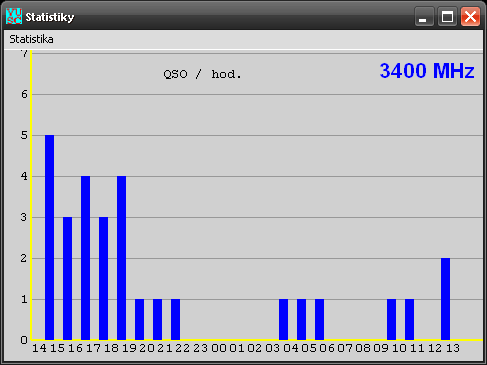The width and height of the screenshot is (487, 365).
Task: Click the y-axis value 5
Action: point(24,135)
